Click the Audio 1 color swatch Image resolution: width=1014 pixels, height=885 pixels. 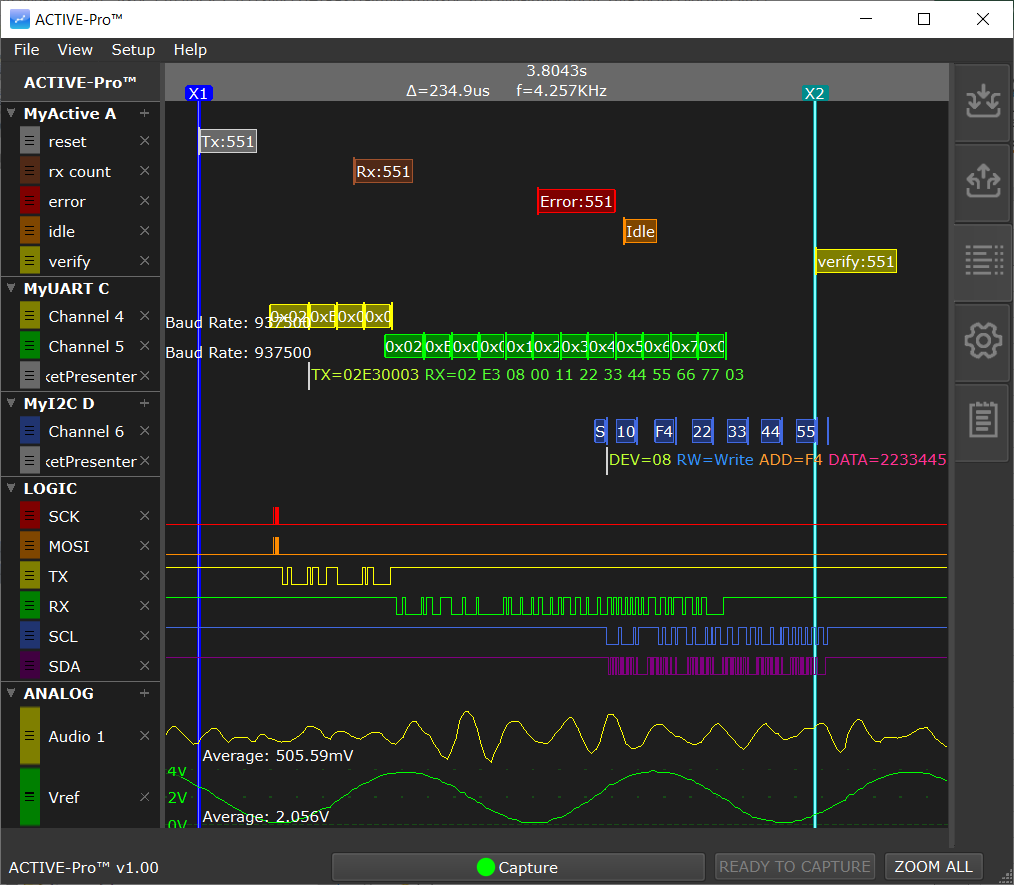(x=28, y=736)
